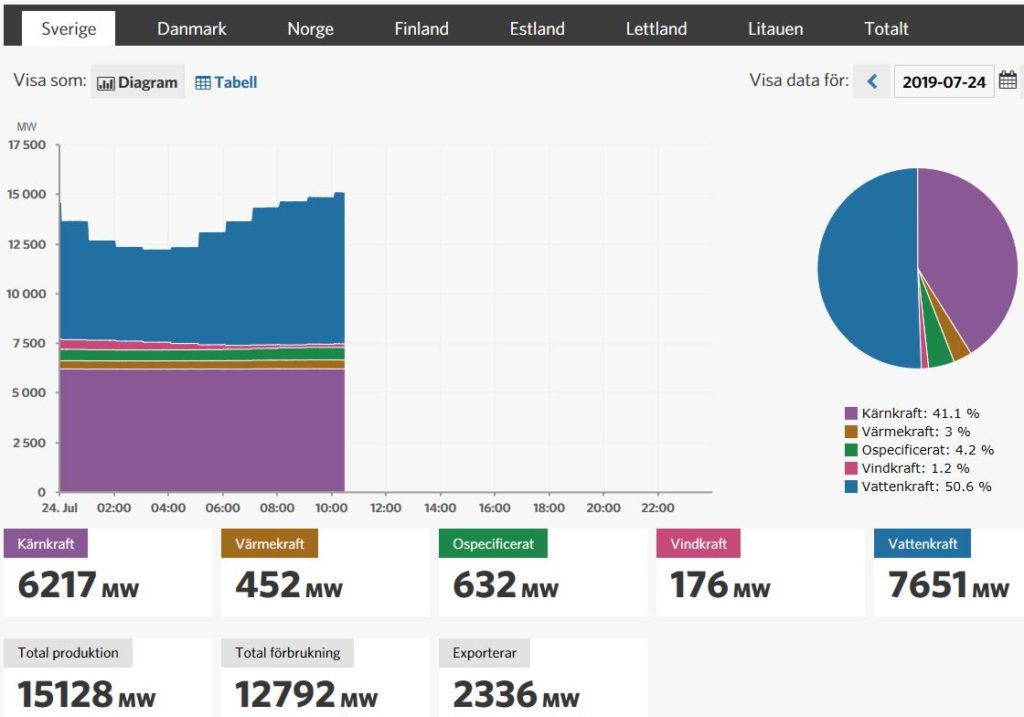Open the Danmark tab

(x=192, y=29)
